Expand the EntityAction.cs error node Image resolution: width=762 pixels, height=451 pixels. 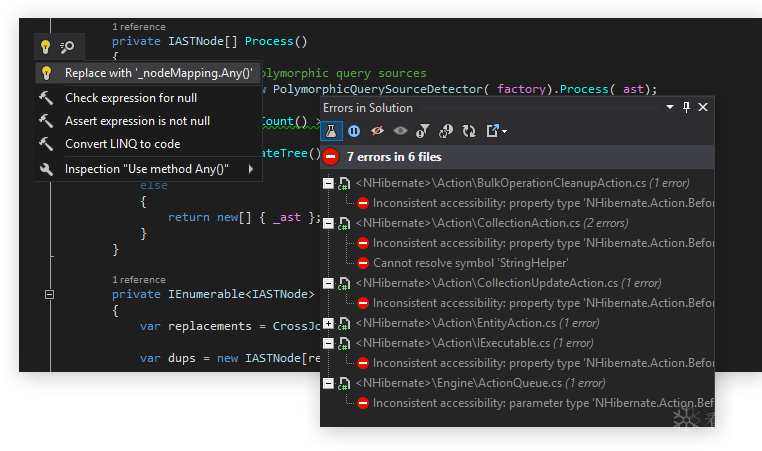click(x=328, y=323)
